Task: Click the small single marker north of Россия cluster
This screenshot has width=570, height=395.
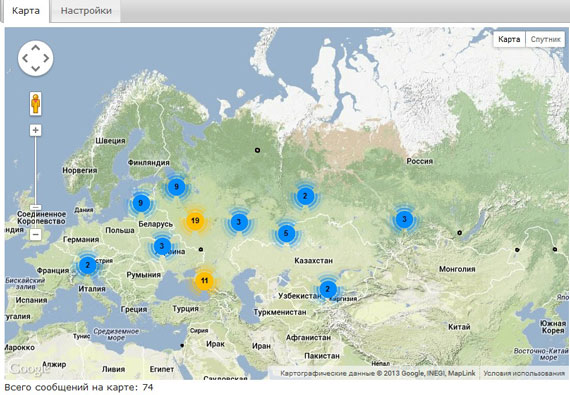Action: [x=257, y=150]
